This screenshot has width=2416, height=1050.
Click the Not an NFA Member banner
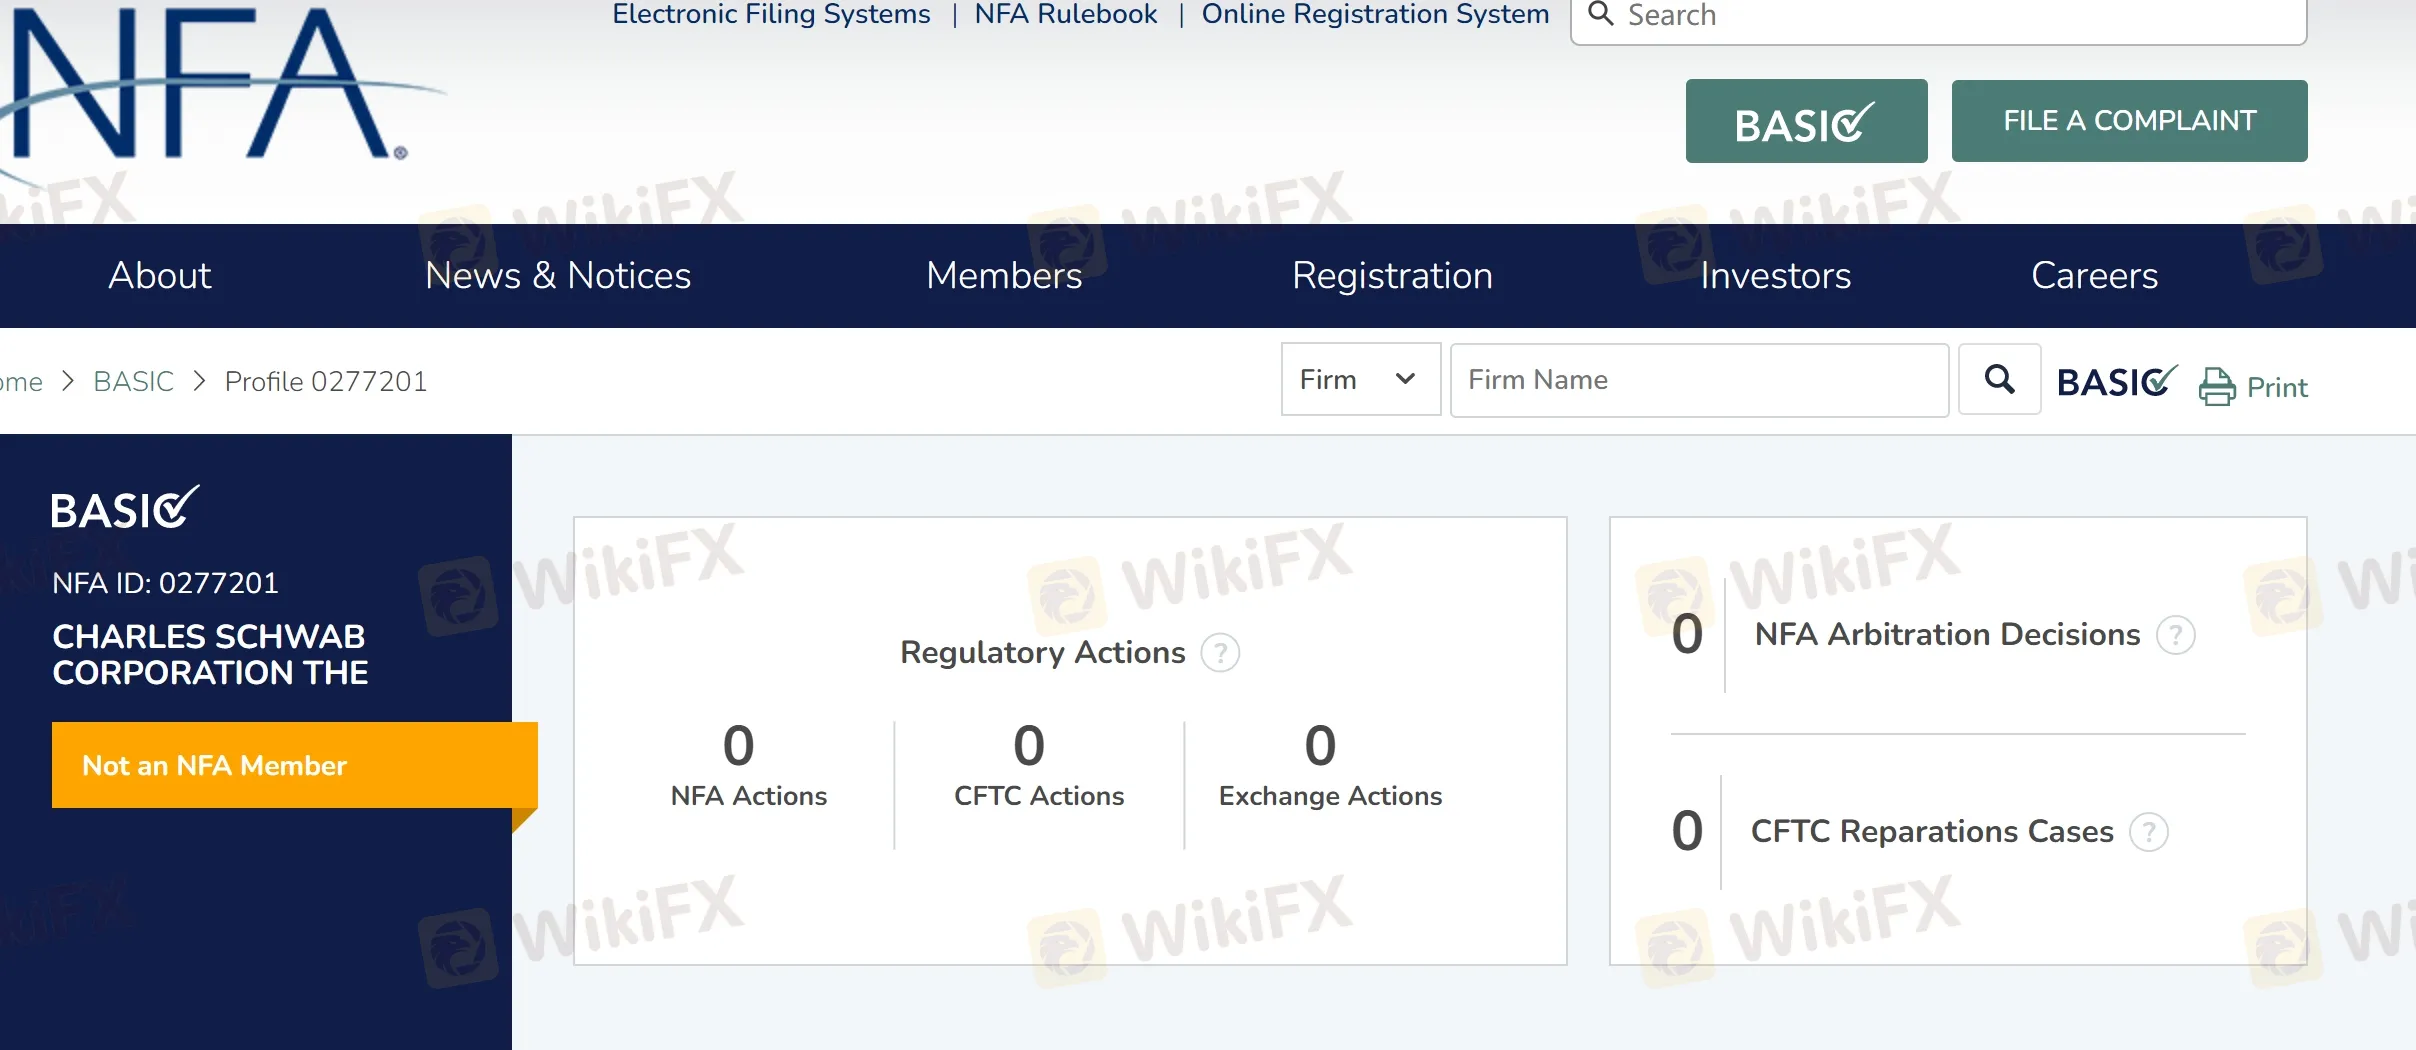click(x=294, y=765)
